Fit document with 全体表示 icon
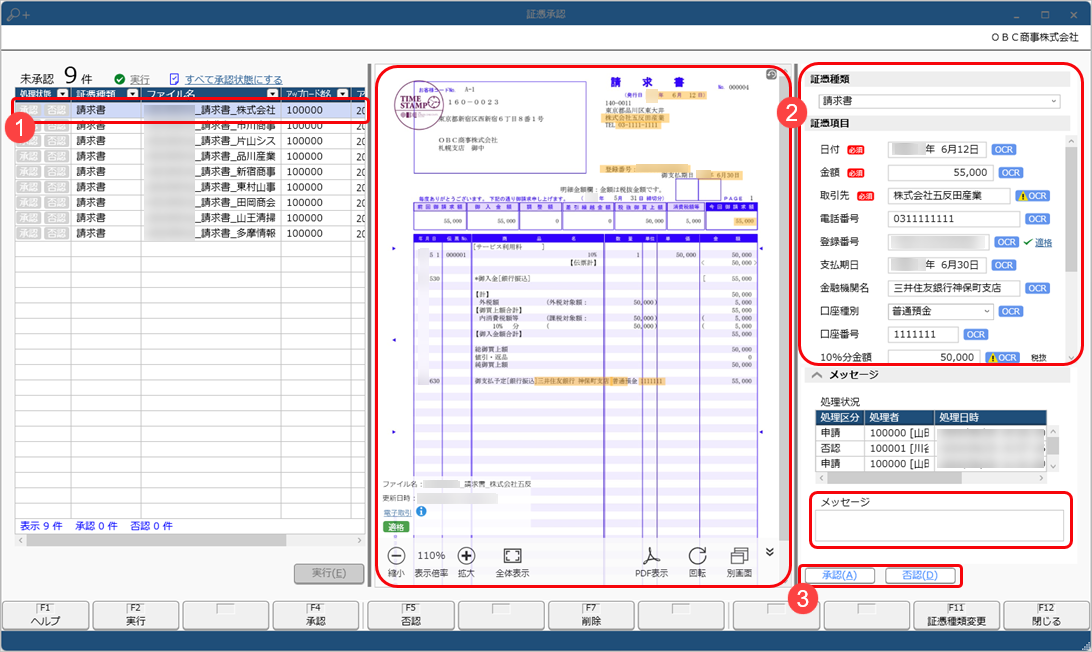The width and height of the screenshot is (1092, 652). [x=512, y=555]
